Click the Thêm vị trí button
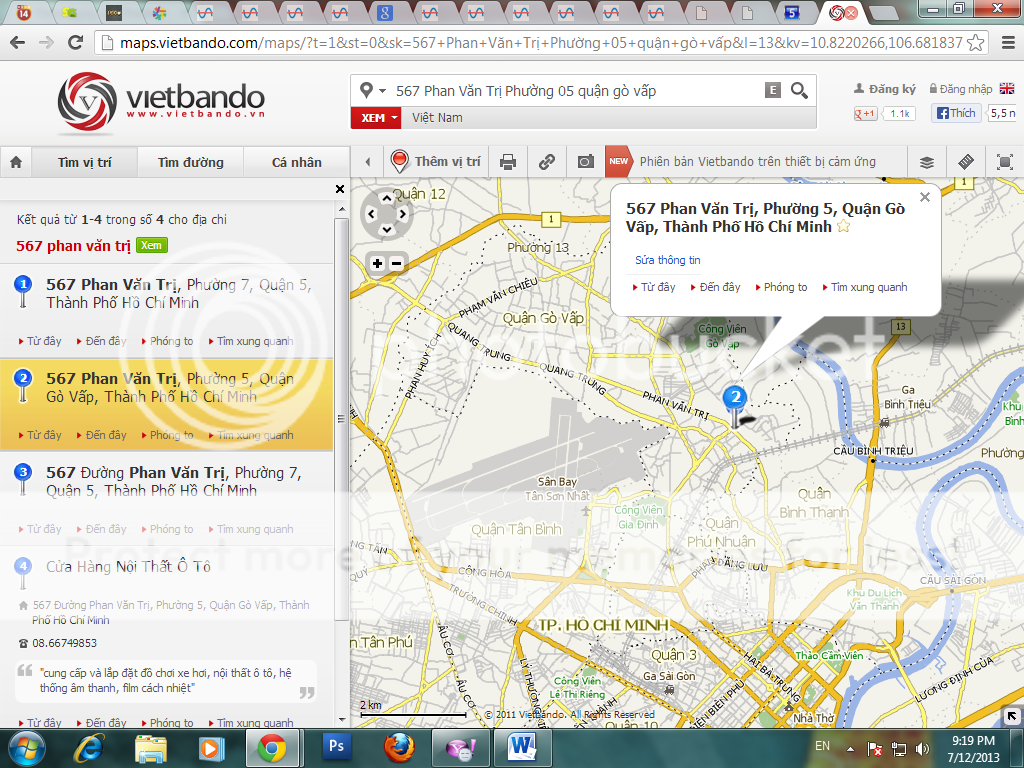 click(x=436, y=161)
